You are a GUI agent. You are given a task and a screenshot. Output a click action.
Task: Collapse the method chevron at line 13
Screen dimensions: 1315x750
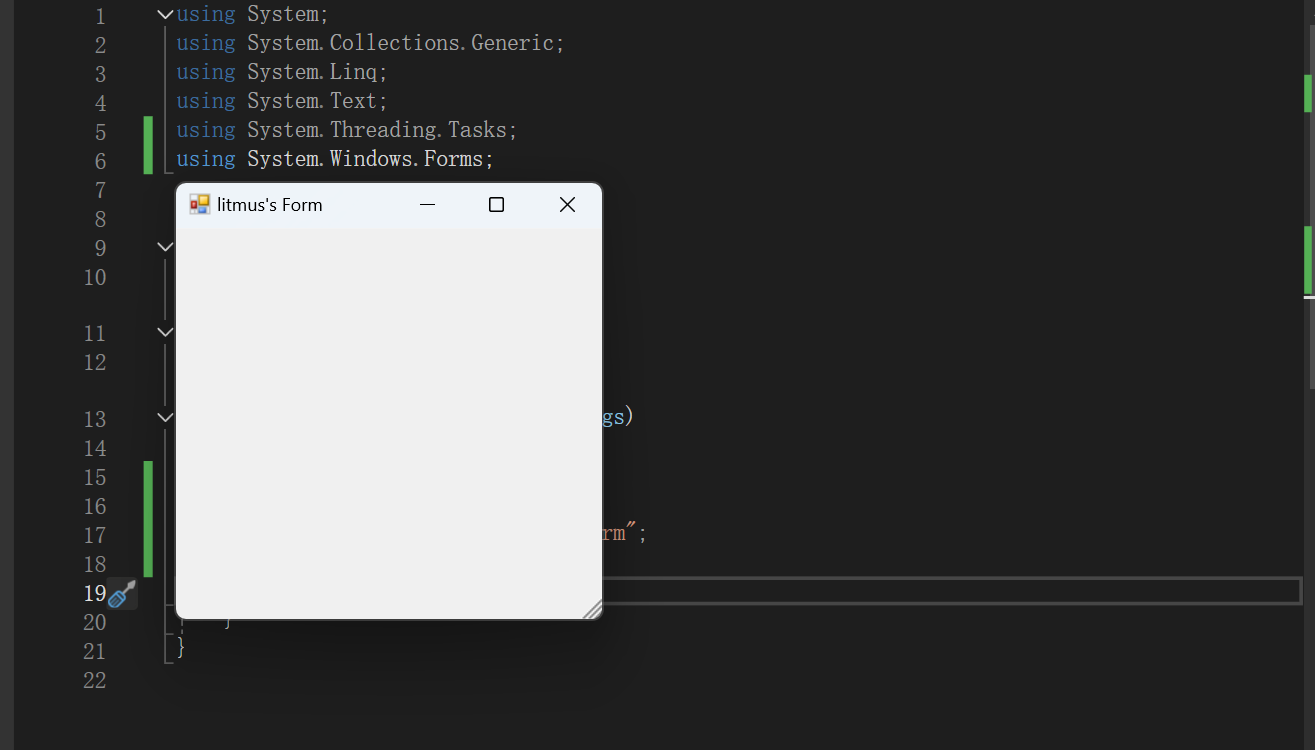(165, 417)
